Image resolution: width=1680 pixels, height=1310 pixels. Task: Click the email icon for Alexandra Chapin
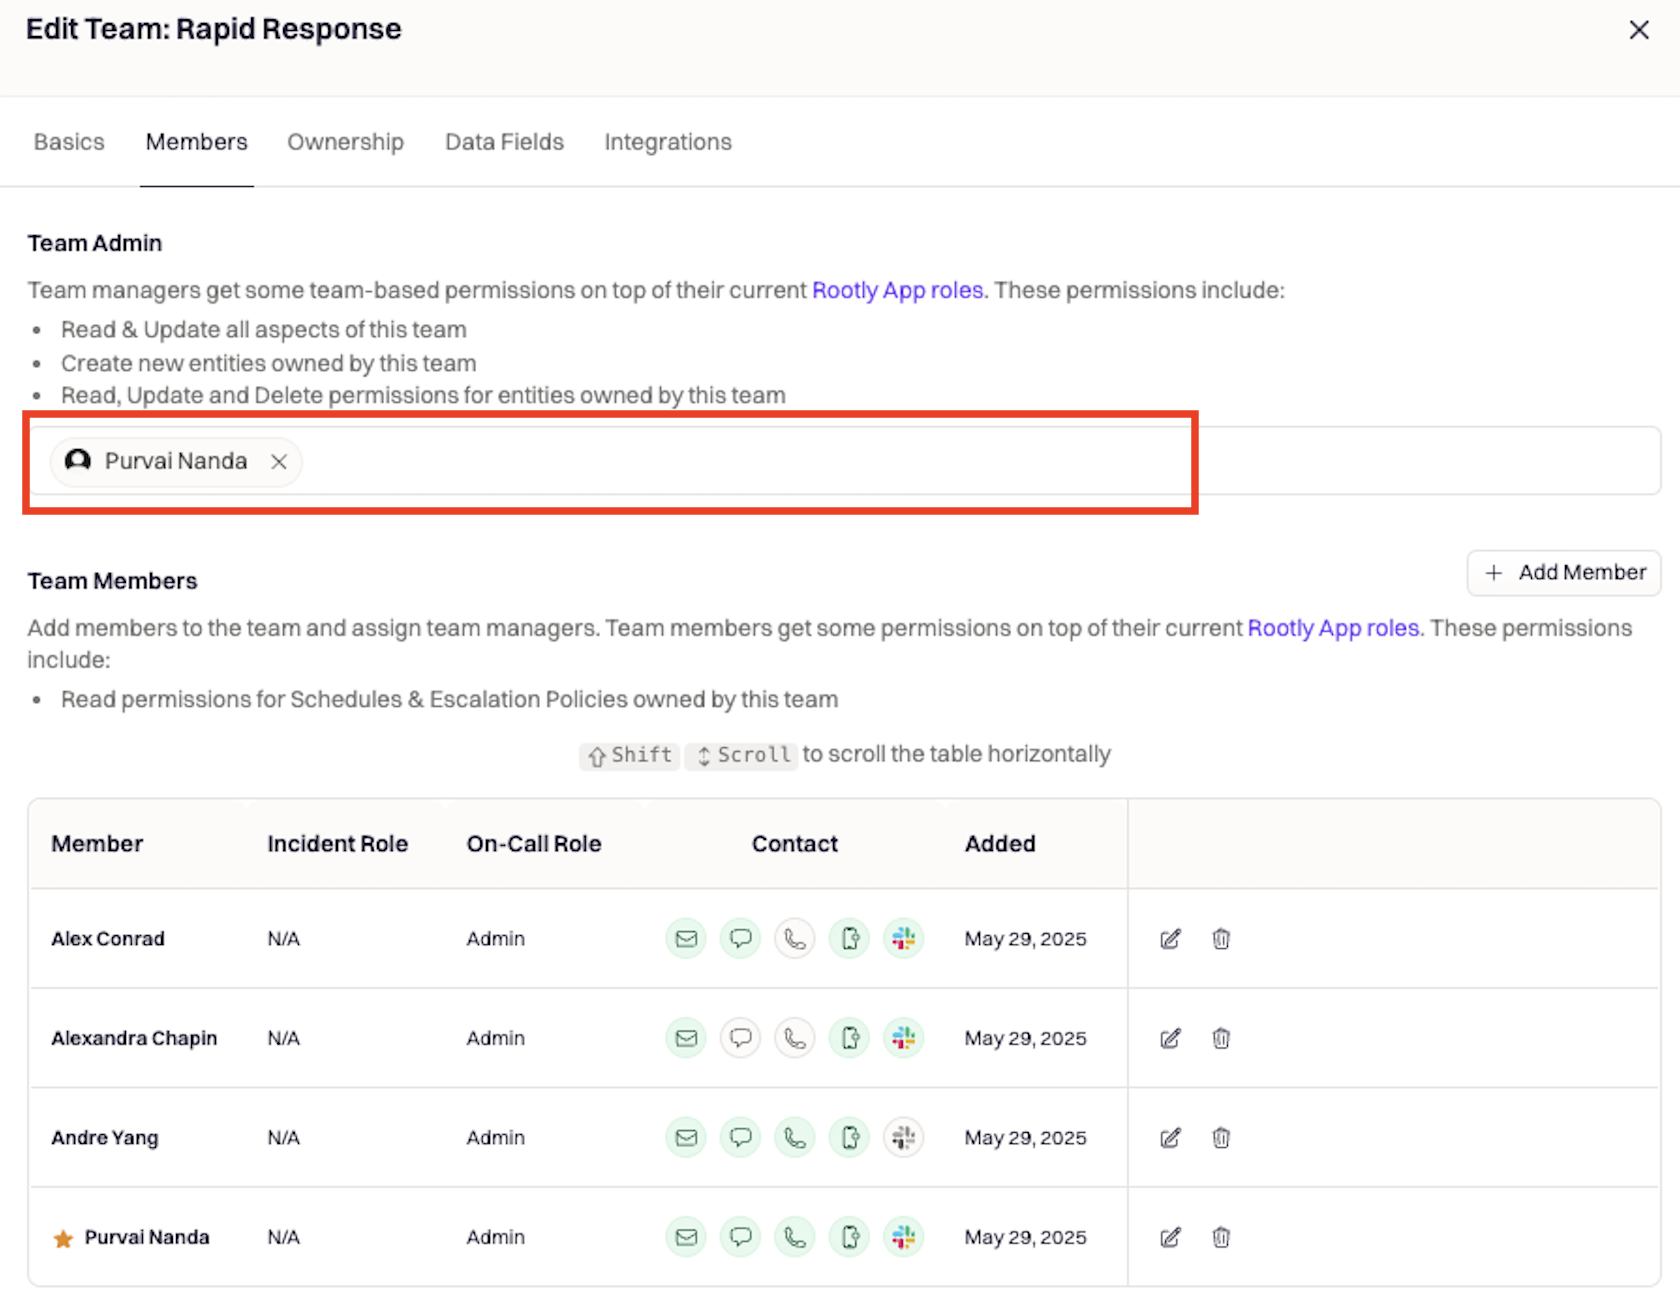point(686,1038)
